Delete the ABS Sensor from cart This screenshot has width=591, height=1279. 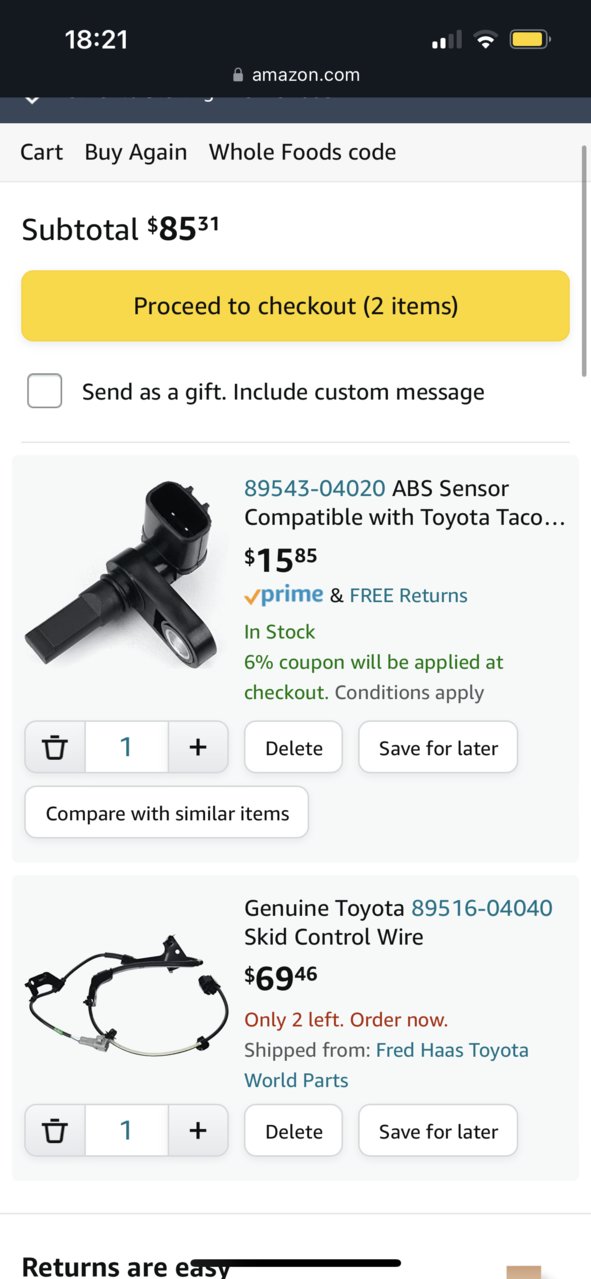click(x=294, y=748)
